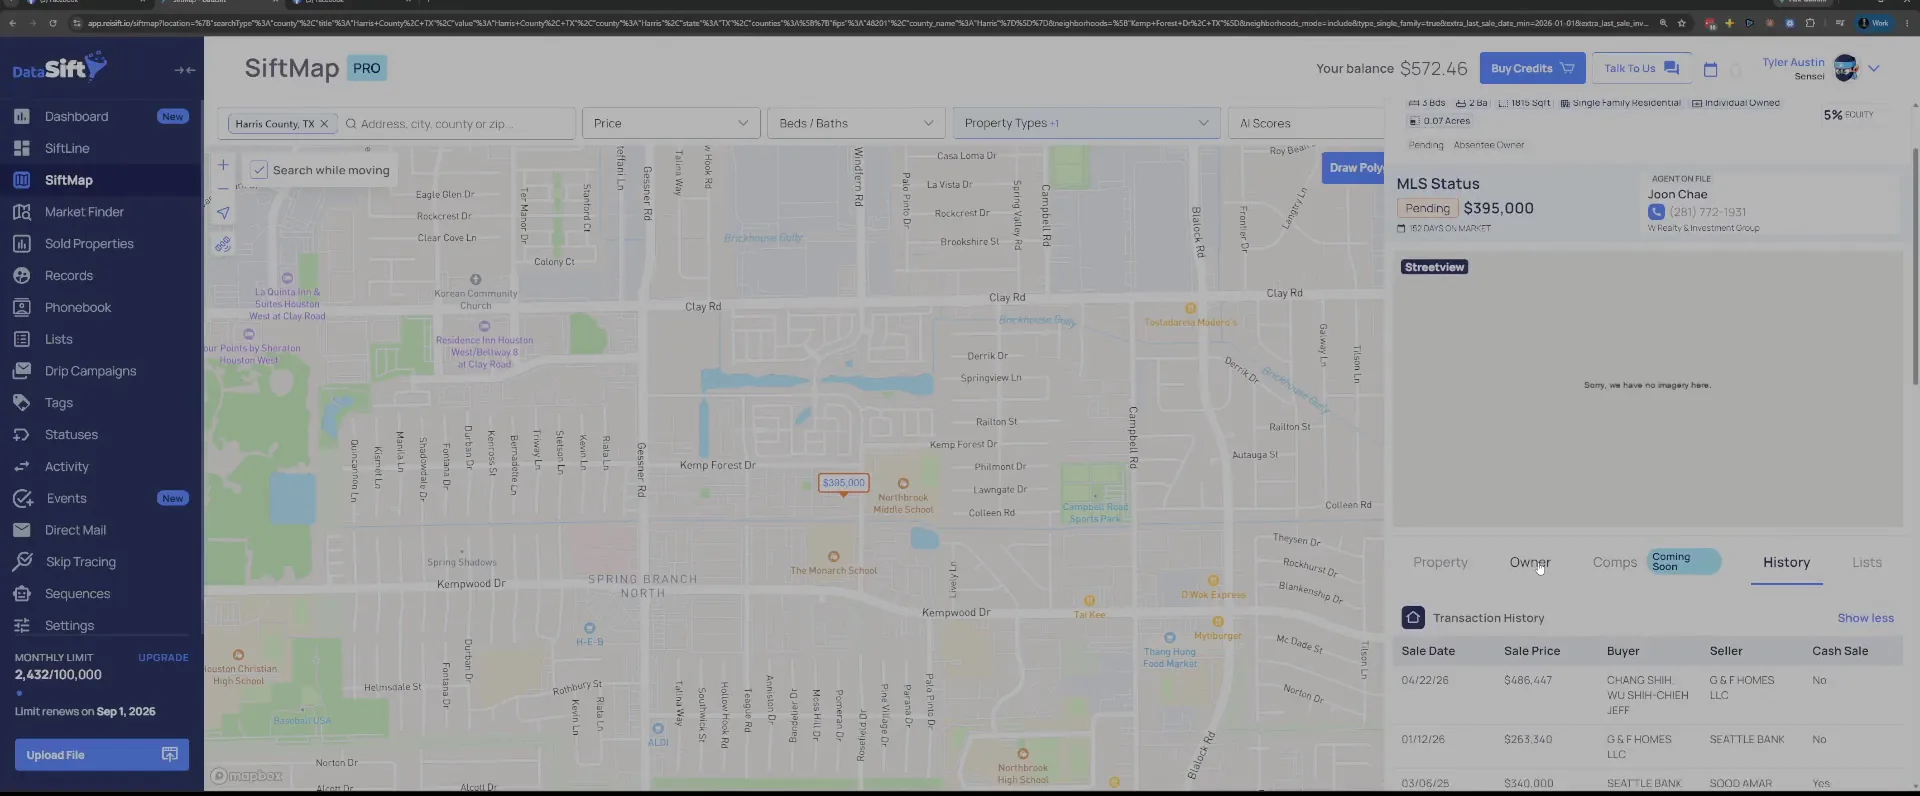Expand the user profile menu chevron
Screen dimensions: 1920x796
(x=1874, y=69)
